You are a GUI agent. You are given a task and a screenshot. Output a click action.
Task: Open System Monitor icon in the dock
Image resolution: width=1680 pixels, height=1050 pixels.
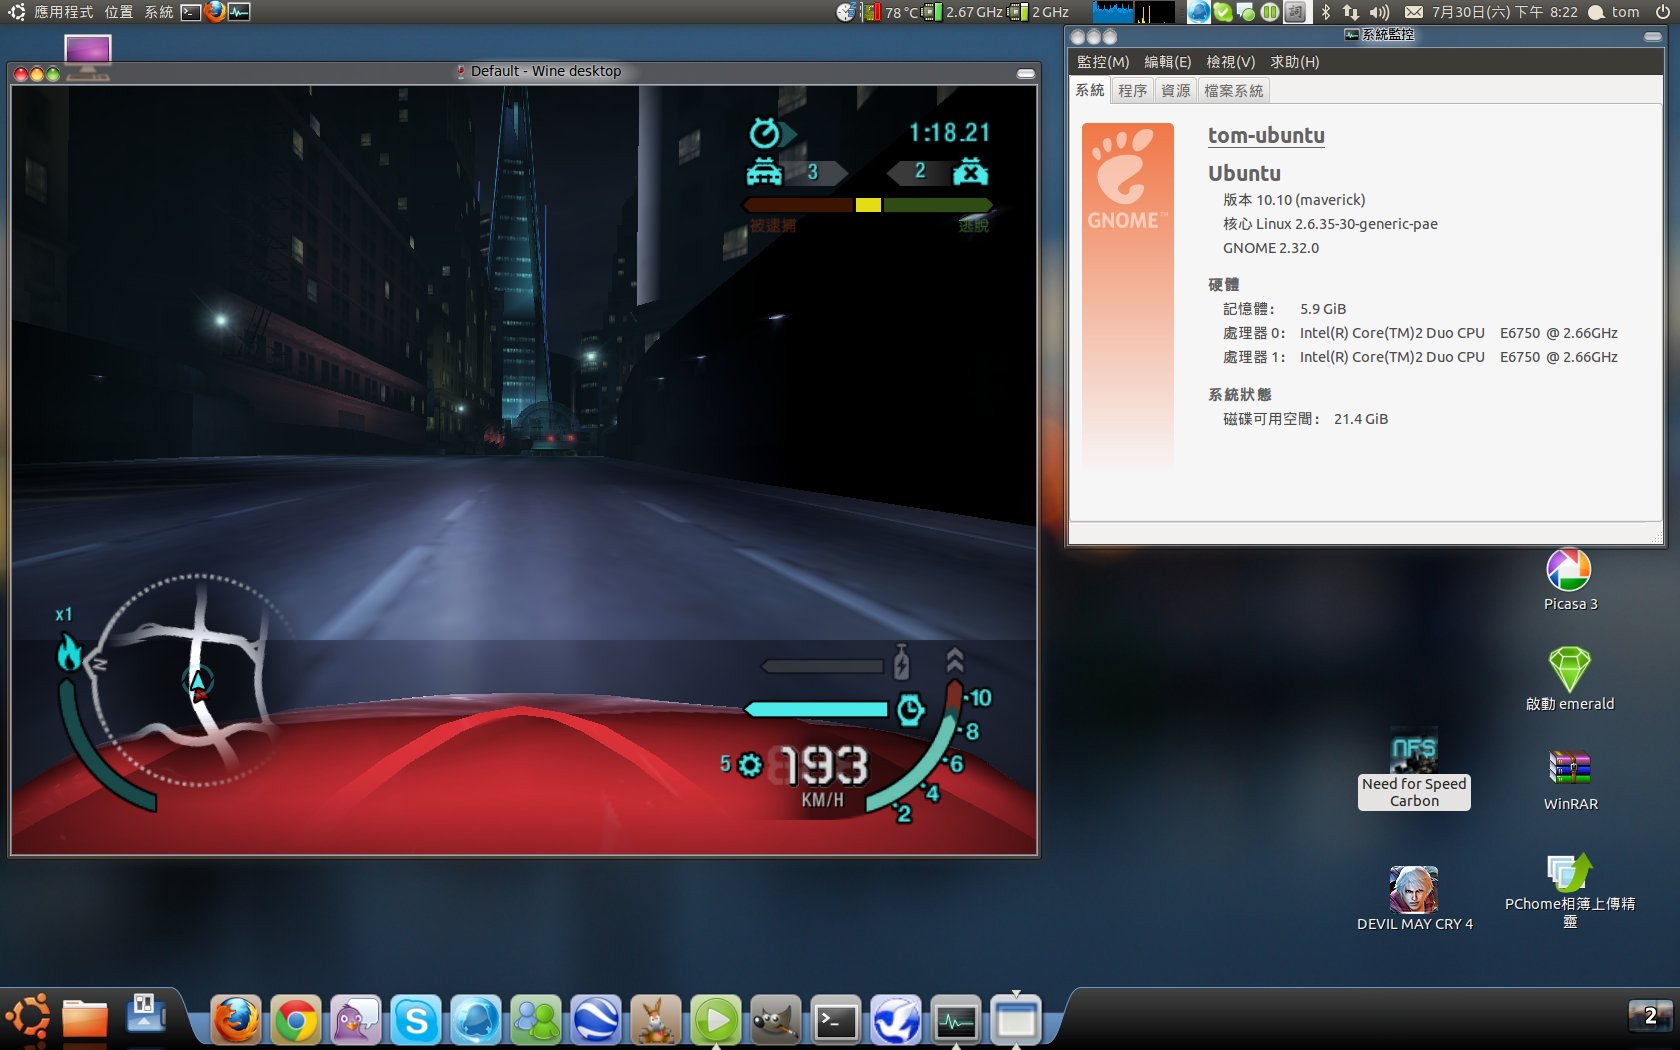pyautogui.click(x=956, y=1021)
